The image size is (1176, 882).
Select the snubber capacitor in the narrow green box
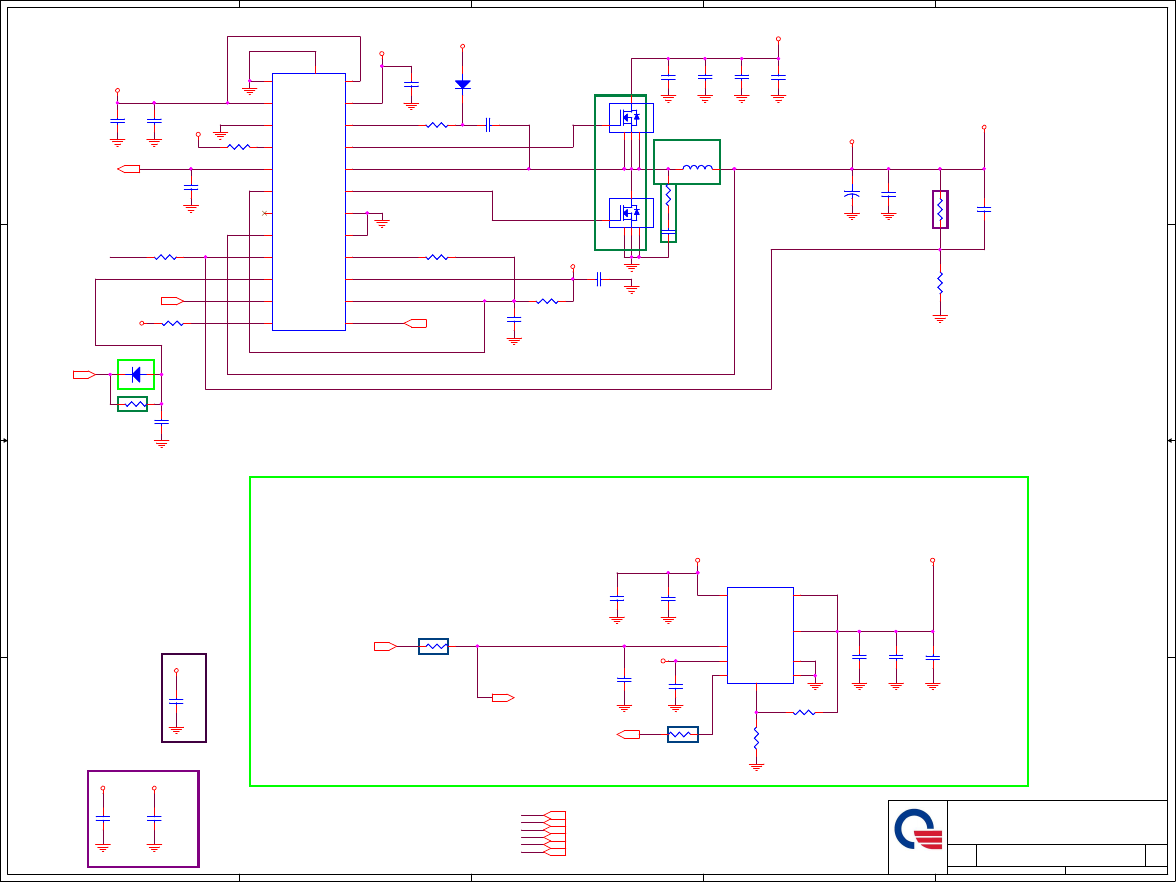(668, 232)
